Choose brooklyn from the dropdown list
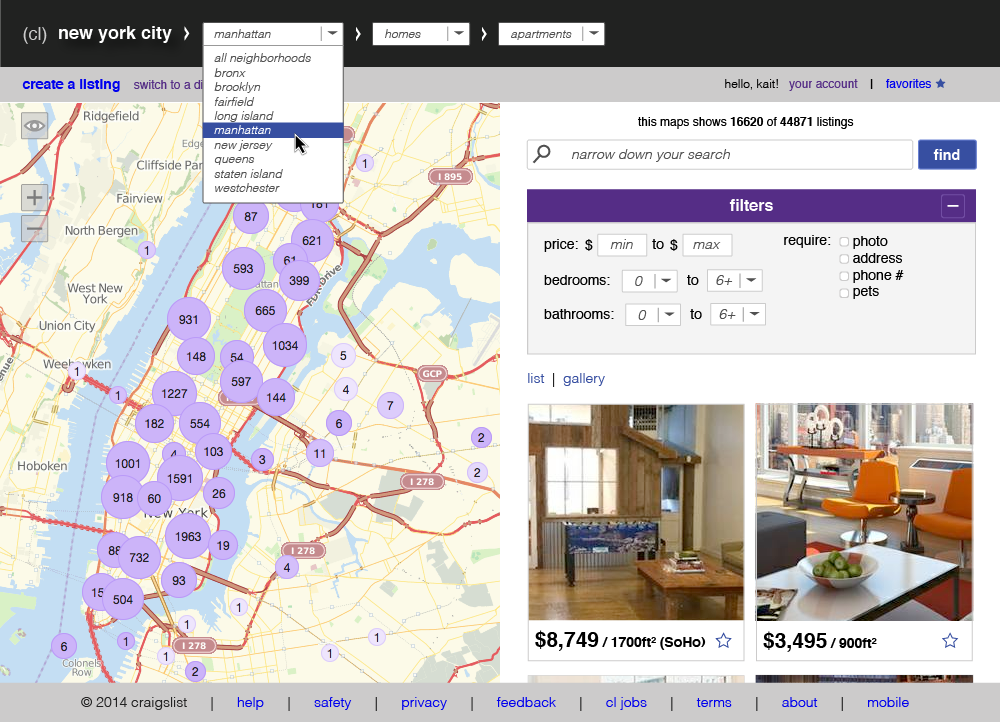The height and width of the screenshot is (722, 1000). [237, 87]
